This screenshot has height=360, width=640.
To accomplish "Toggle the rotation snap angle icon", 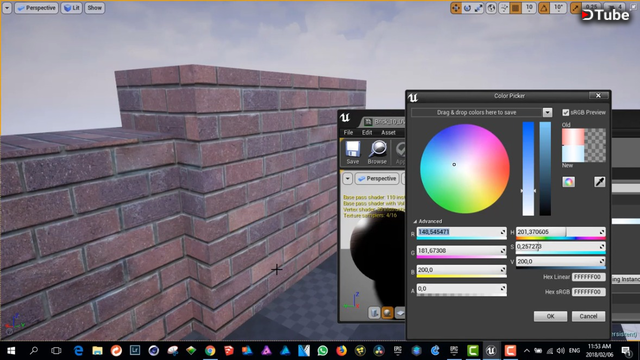I will click(544, 8).
